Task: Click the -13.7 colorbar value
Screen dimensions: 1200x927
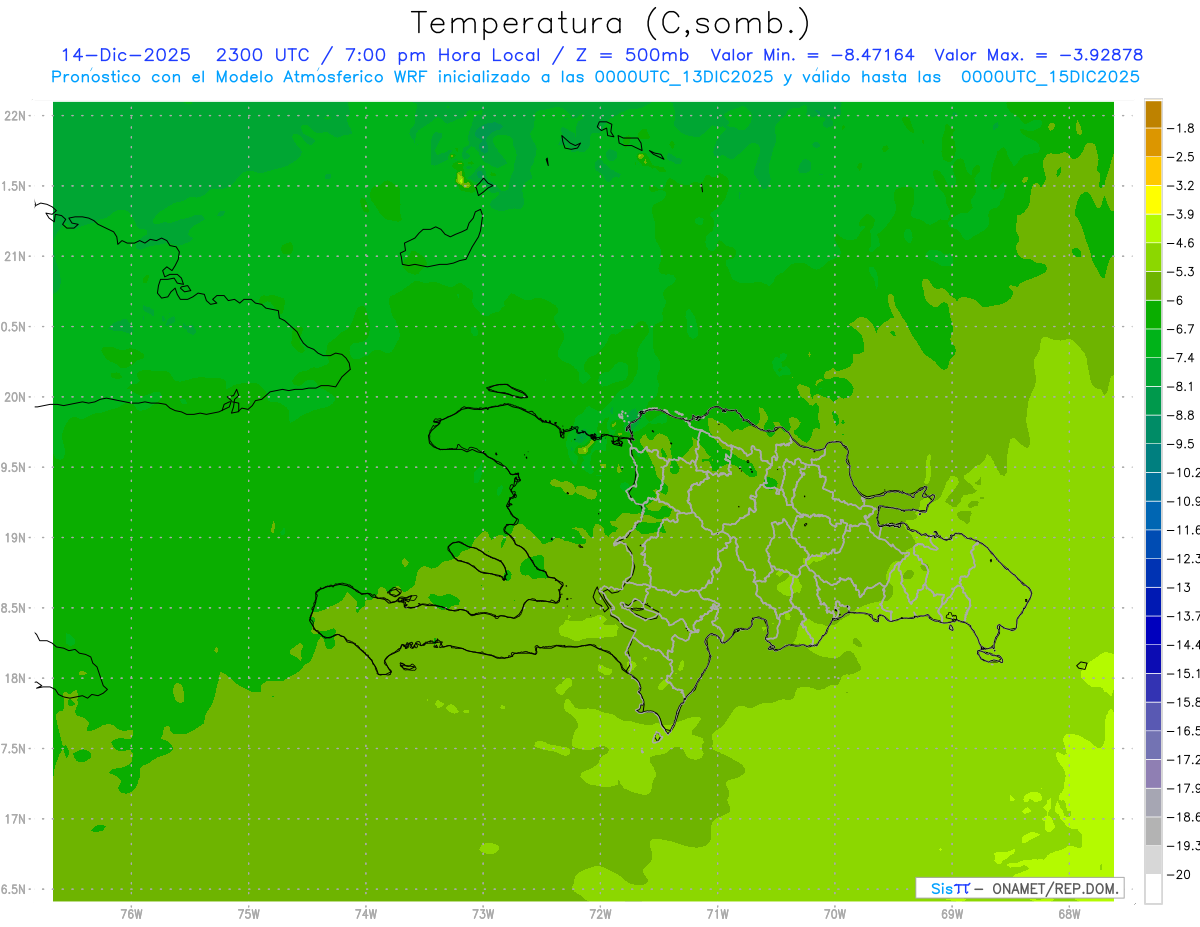Action: [1184, 615]
